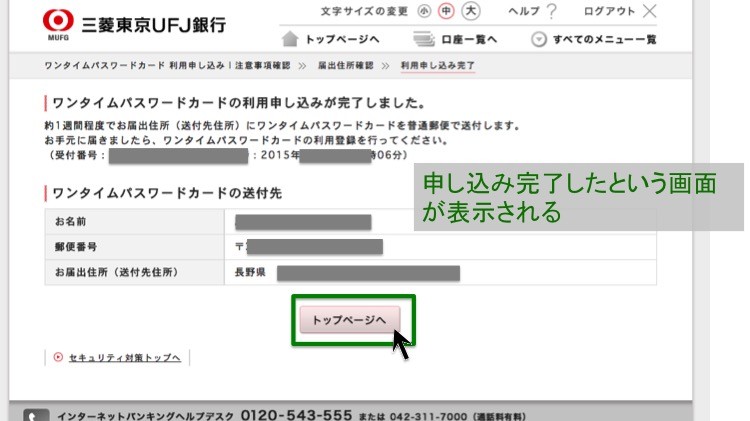This screenshot has width=750, height=421.
Task: Select medium font size 中
Action: (x=446, y=11)
